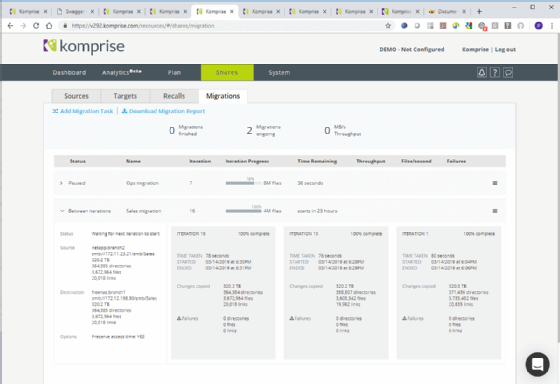
Task: Click the purple profile avatar icon
Action: [x=538, y=26]
